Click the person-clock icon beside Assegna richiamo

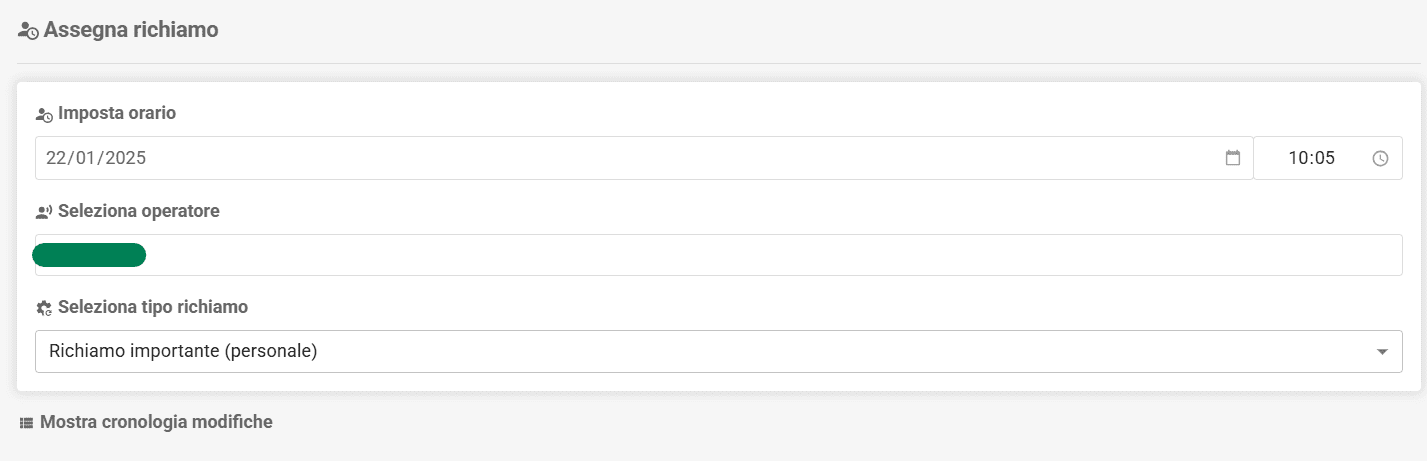point(28,31)
